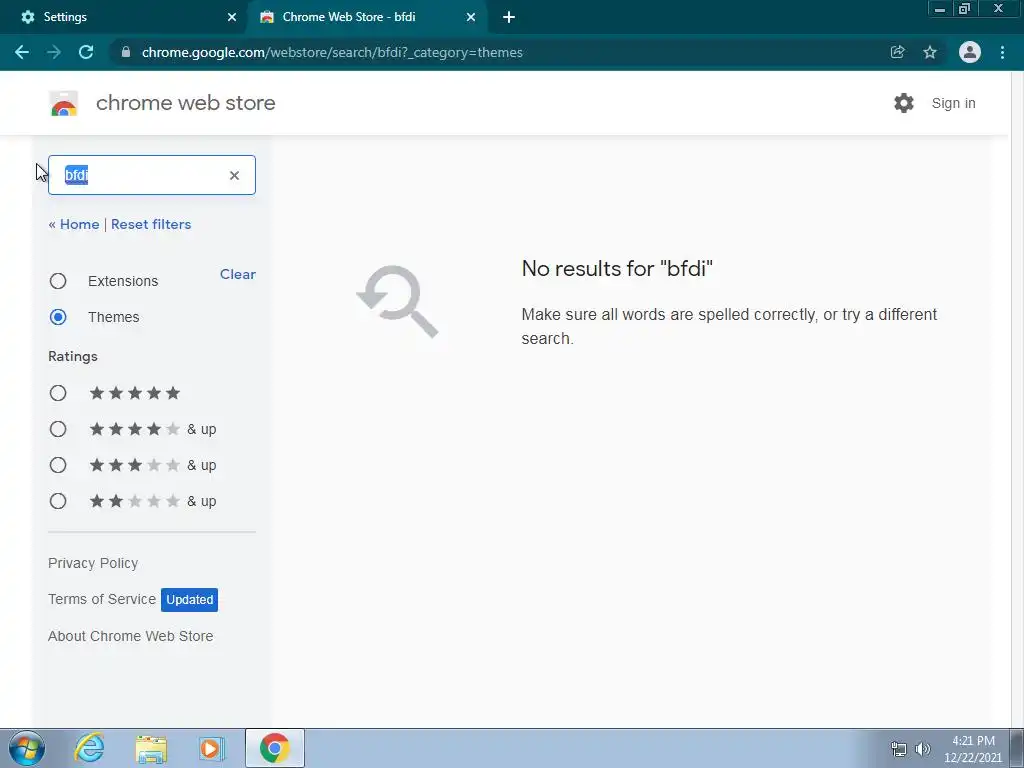Click the blue Updated badge
Screen dimensions: 1024x768
[189, 600]
